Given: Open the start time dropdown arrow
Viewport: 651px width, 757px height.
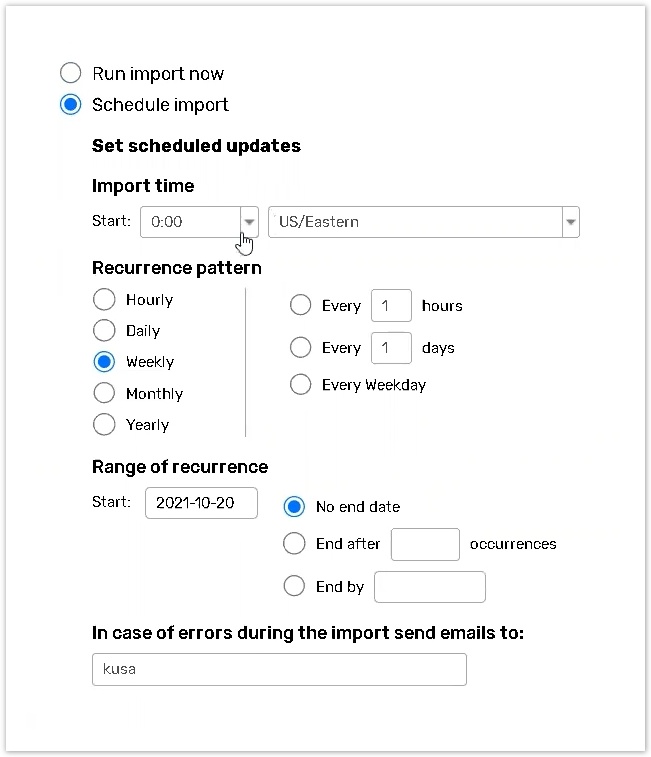Looking at the screenshot, I should [249, 222].
